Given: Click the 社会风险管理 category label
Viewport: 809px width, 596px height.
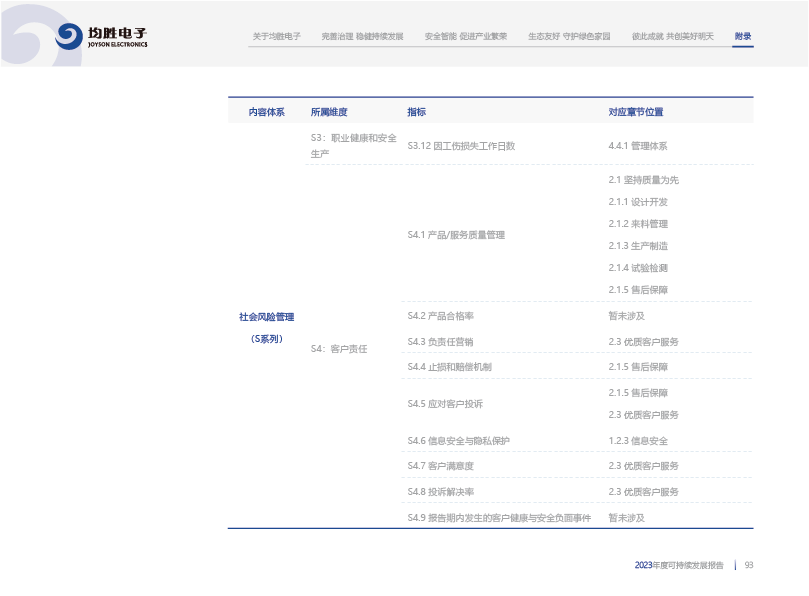Looking at the screenshot, I should click(x=266, y=317).
